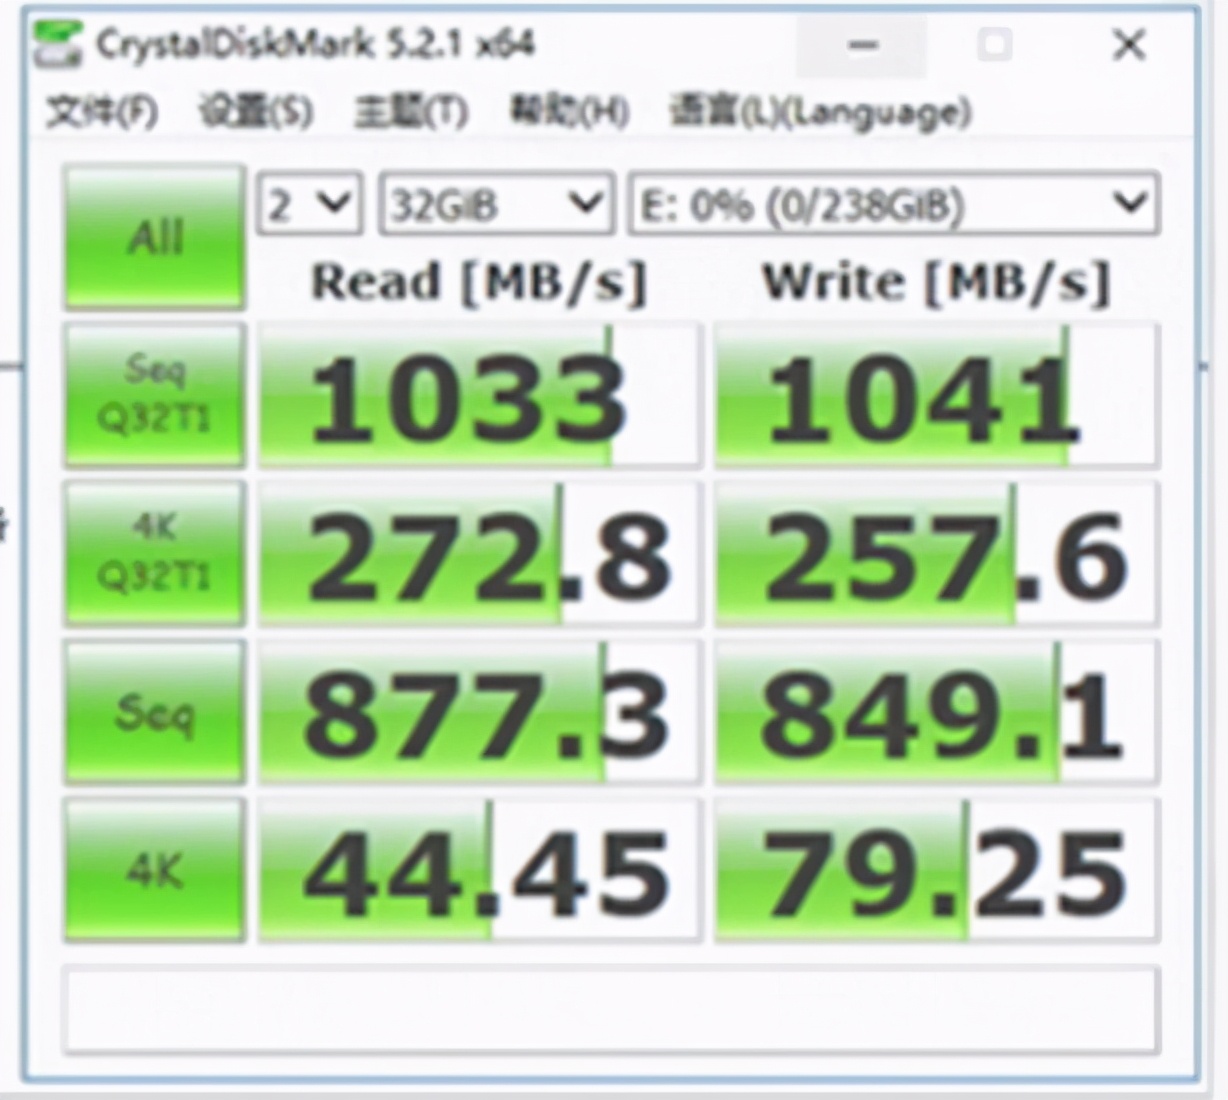The image size is (1228, 1100).
Task: Start the 4K Q32T1 benchmark
Action: click(152, 553)
